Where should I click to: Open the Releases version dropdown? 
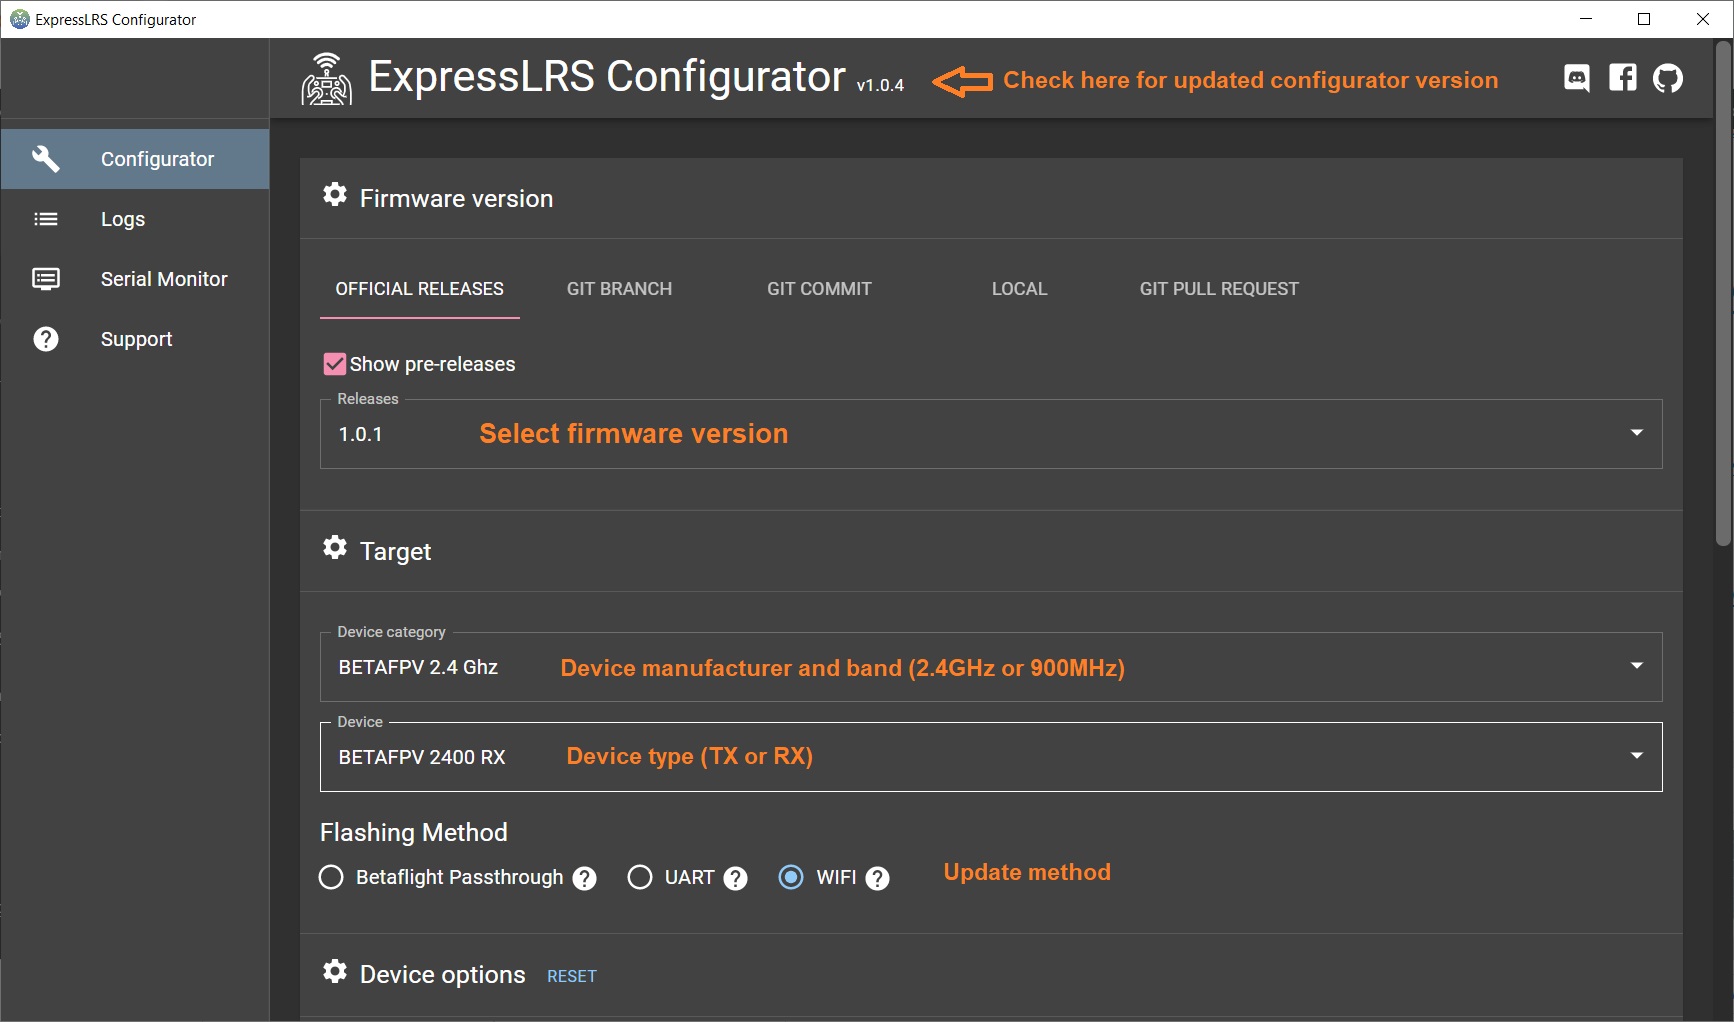tap(991, 434)
